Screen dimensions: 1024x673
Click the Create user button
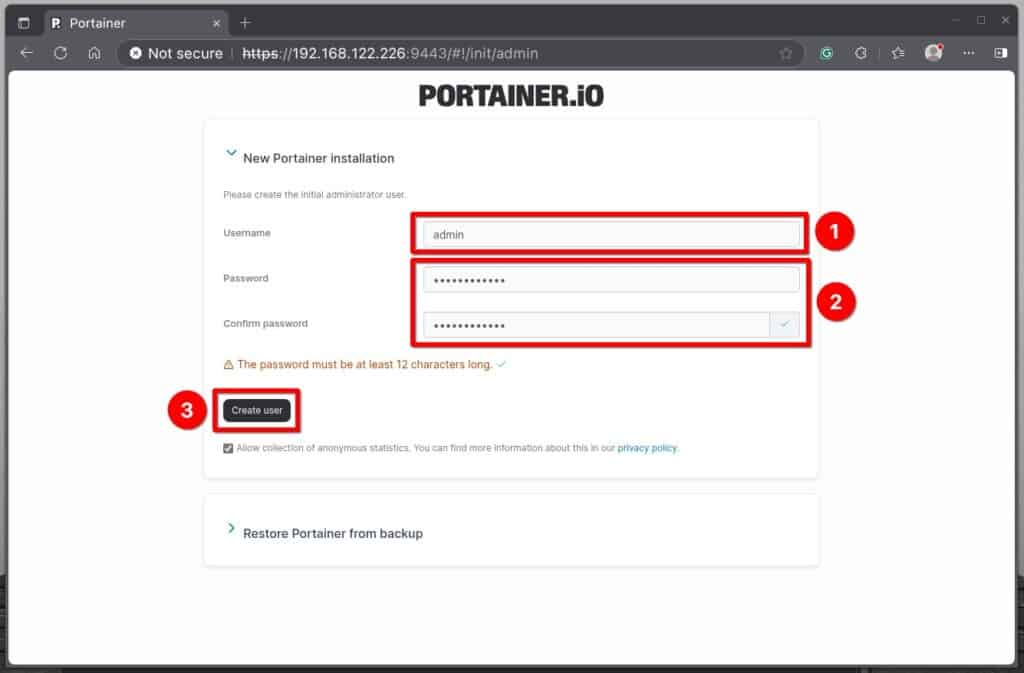(257, 411)
